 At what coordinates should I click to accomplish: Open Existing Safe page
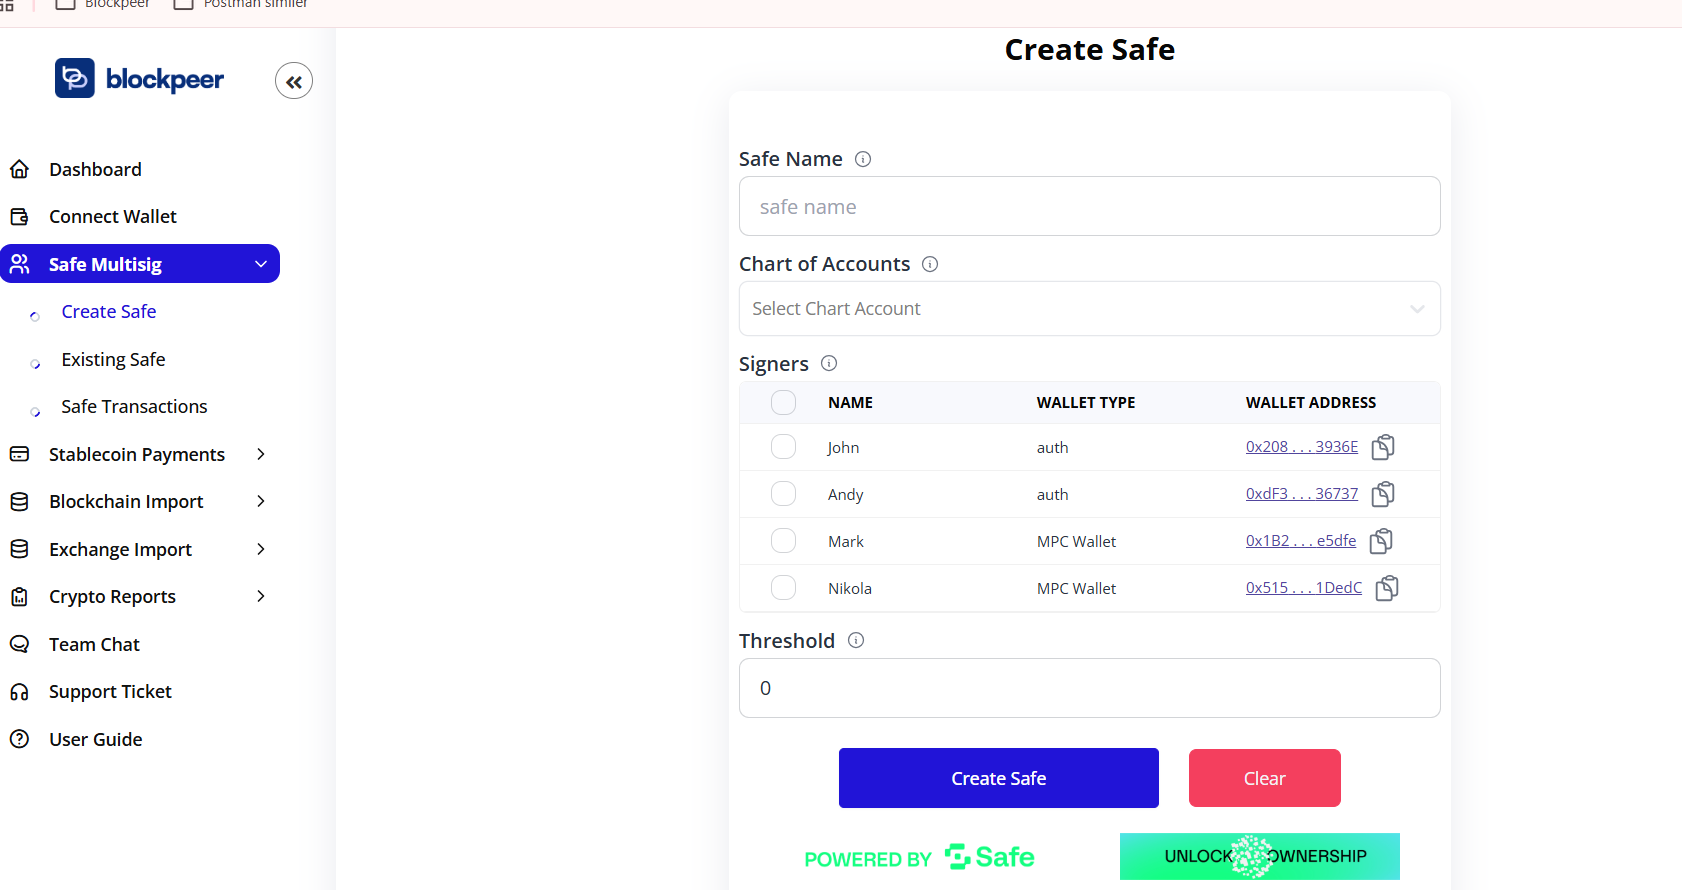coord(113,360)
